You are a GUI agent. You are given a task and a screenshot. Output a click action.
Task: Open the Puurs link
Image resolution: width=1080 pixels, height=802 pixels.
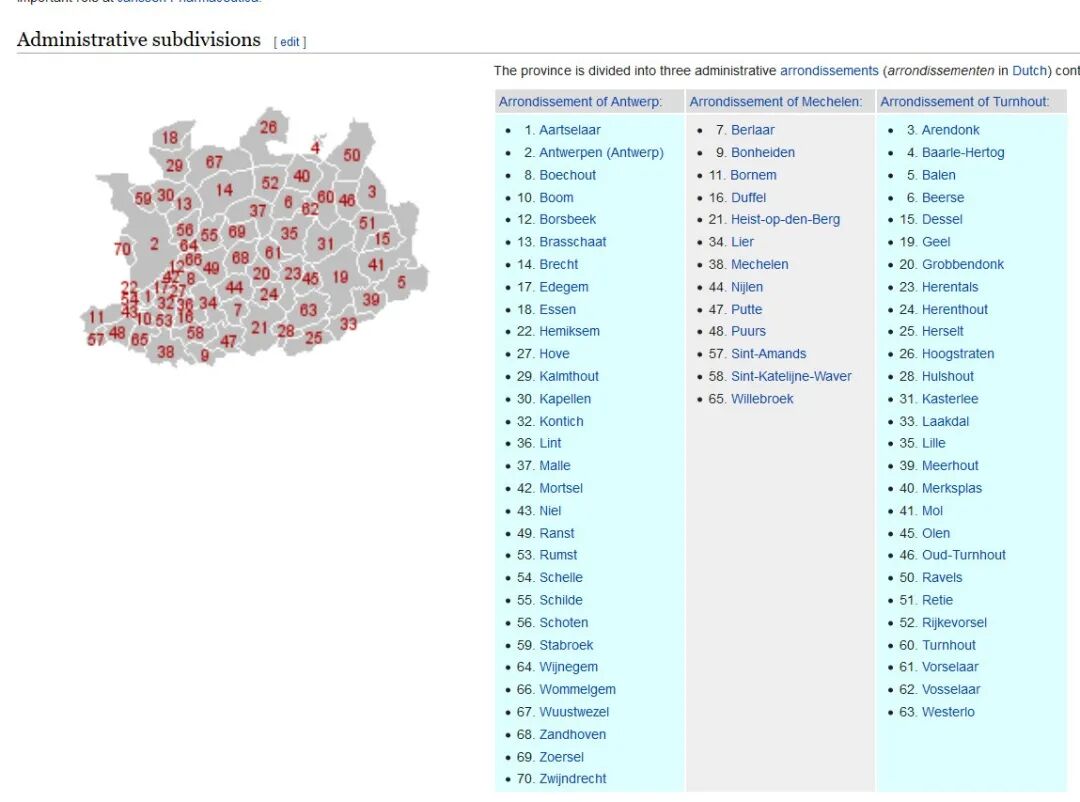[x=748, y=331]
